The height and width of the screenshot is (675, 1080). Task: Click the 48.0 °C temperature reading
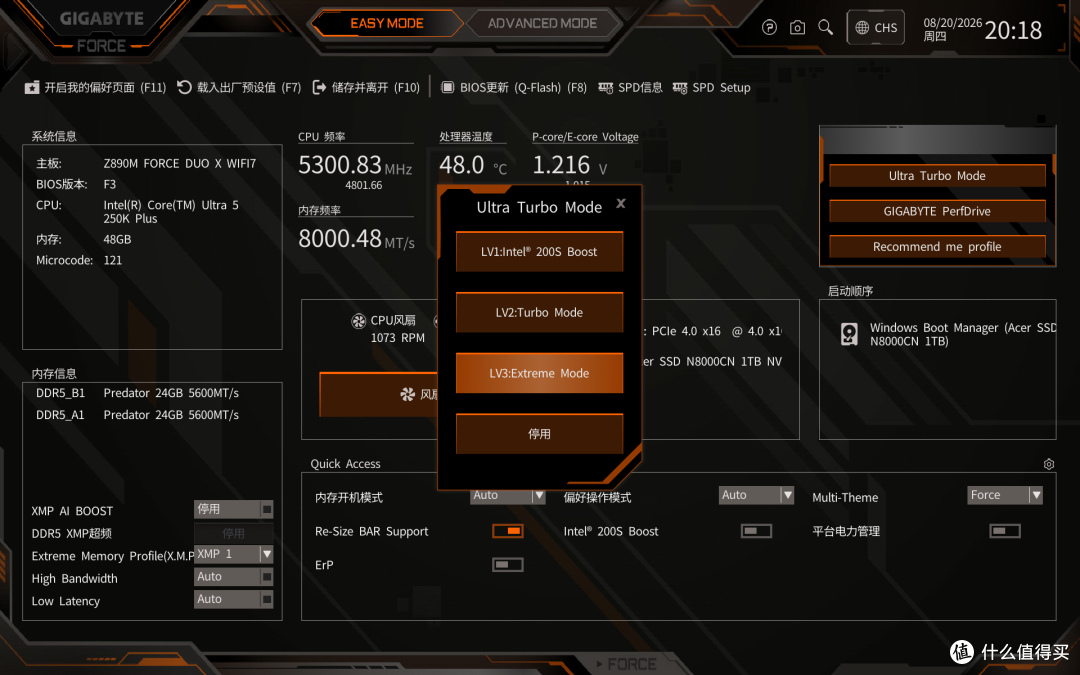tap(473, 165)
